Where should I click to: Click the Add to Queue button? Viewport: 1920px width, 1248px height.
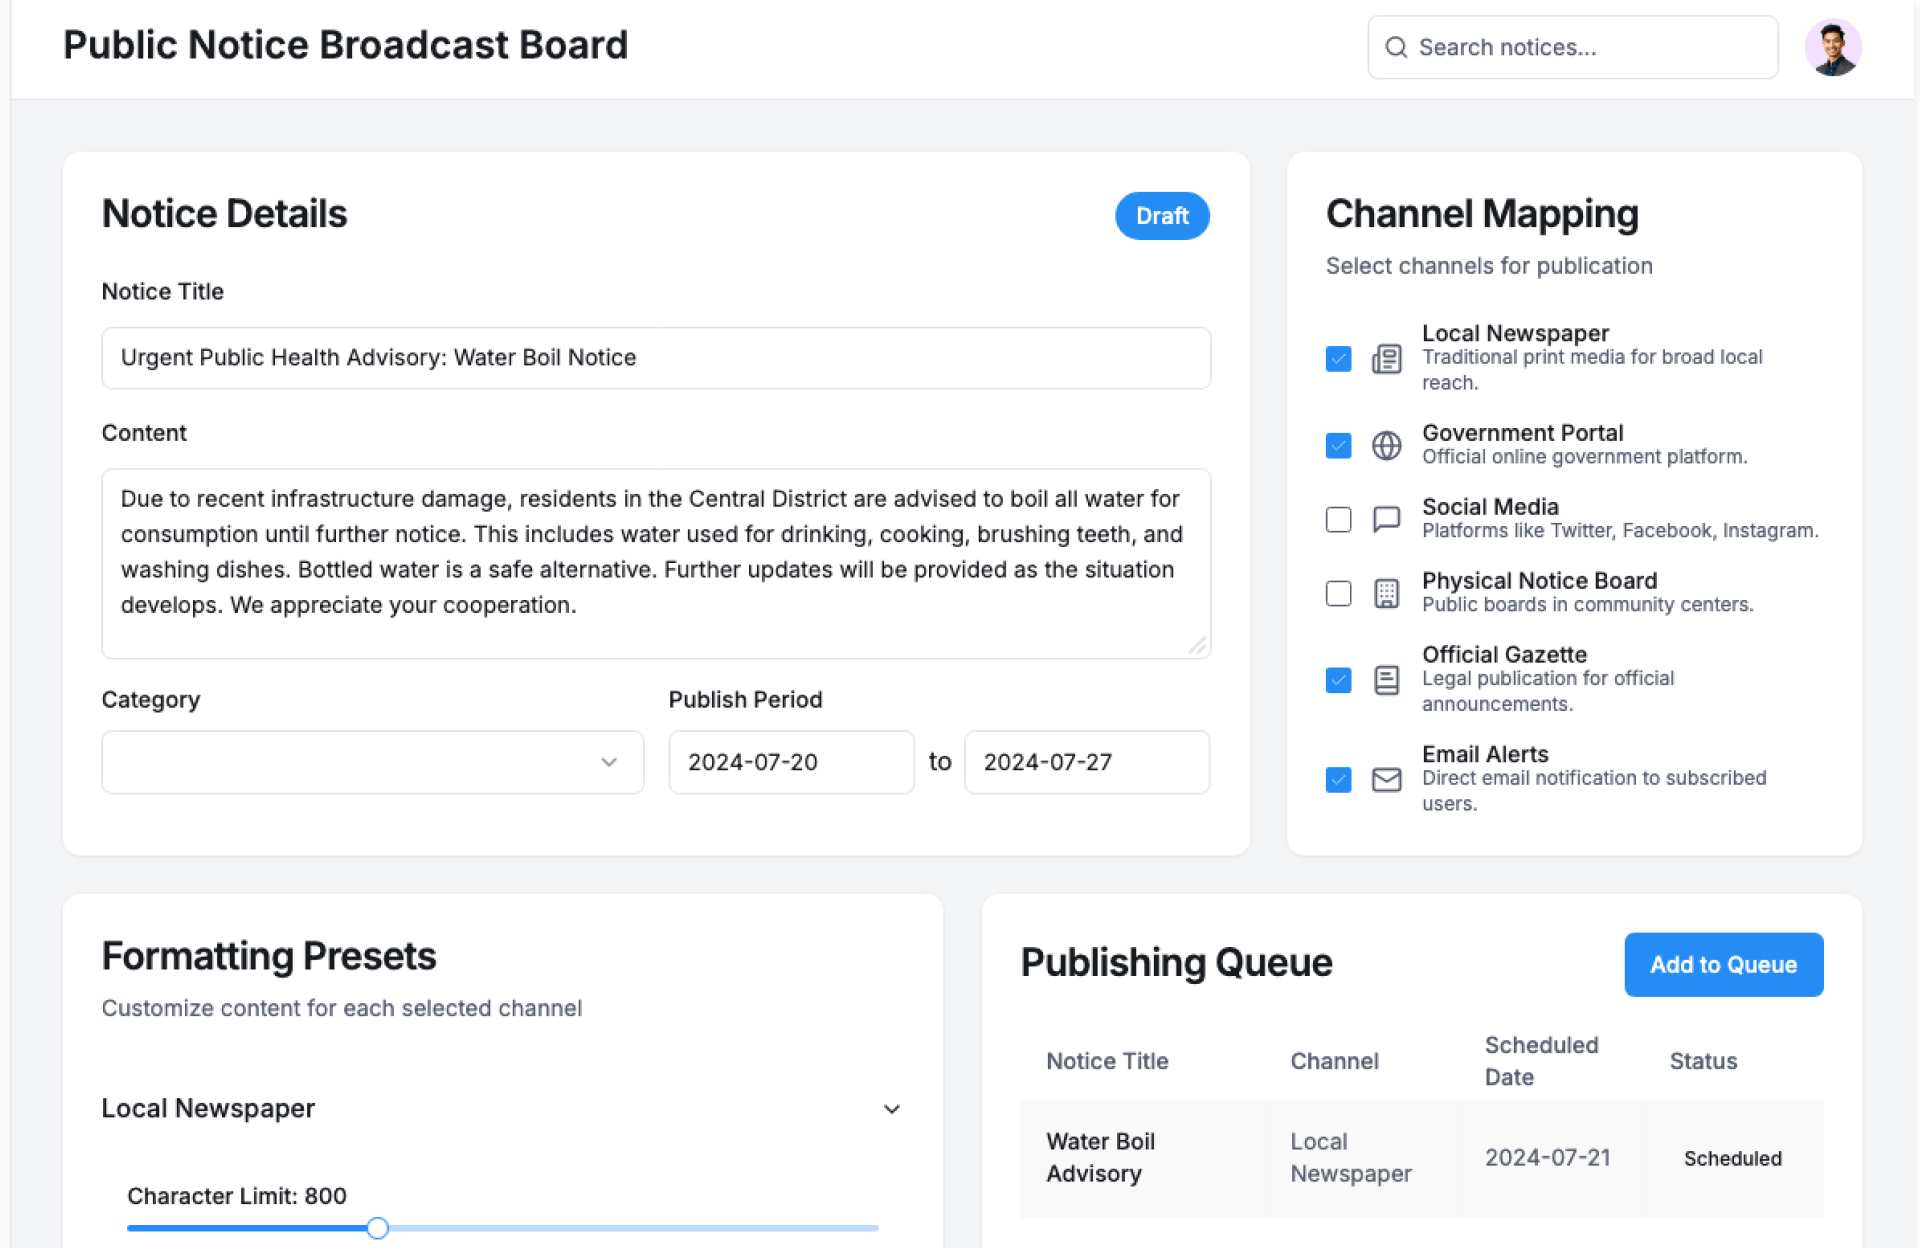pos(1723,964)
